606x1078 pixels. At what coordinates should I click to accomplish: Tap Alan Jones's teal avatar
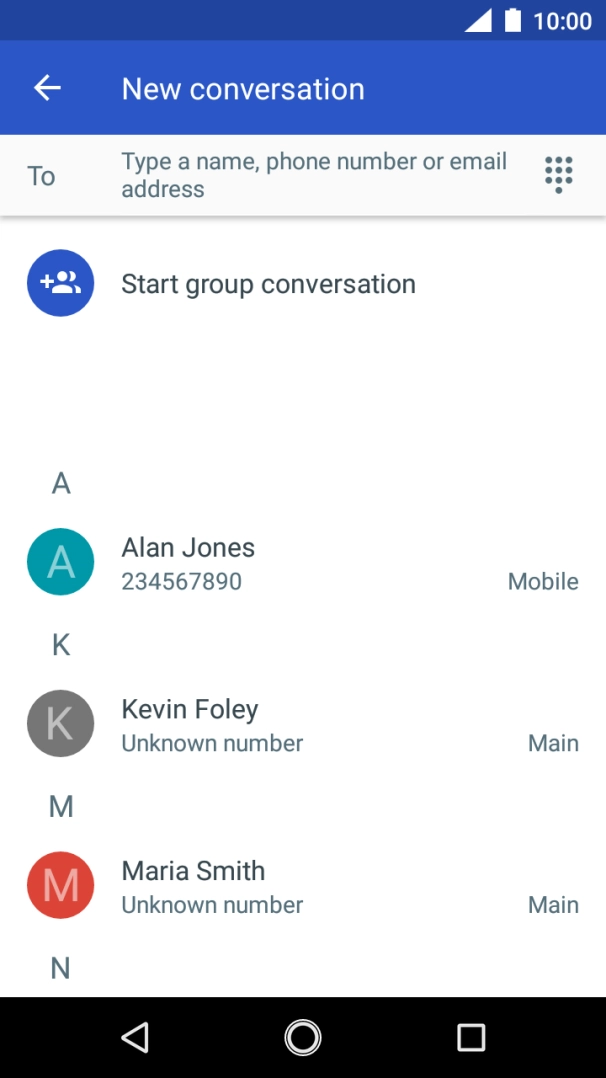tap(60, 562)
